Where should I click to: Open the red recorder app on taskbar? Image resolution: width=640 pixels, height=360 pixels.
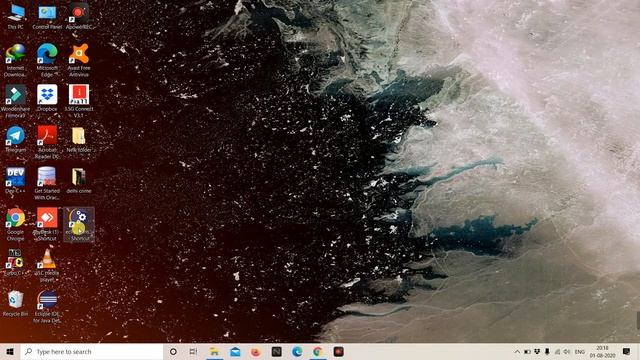(x=338, y=351)
